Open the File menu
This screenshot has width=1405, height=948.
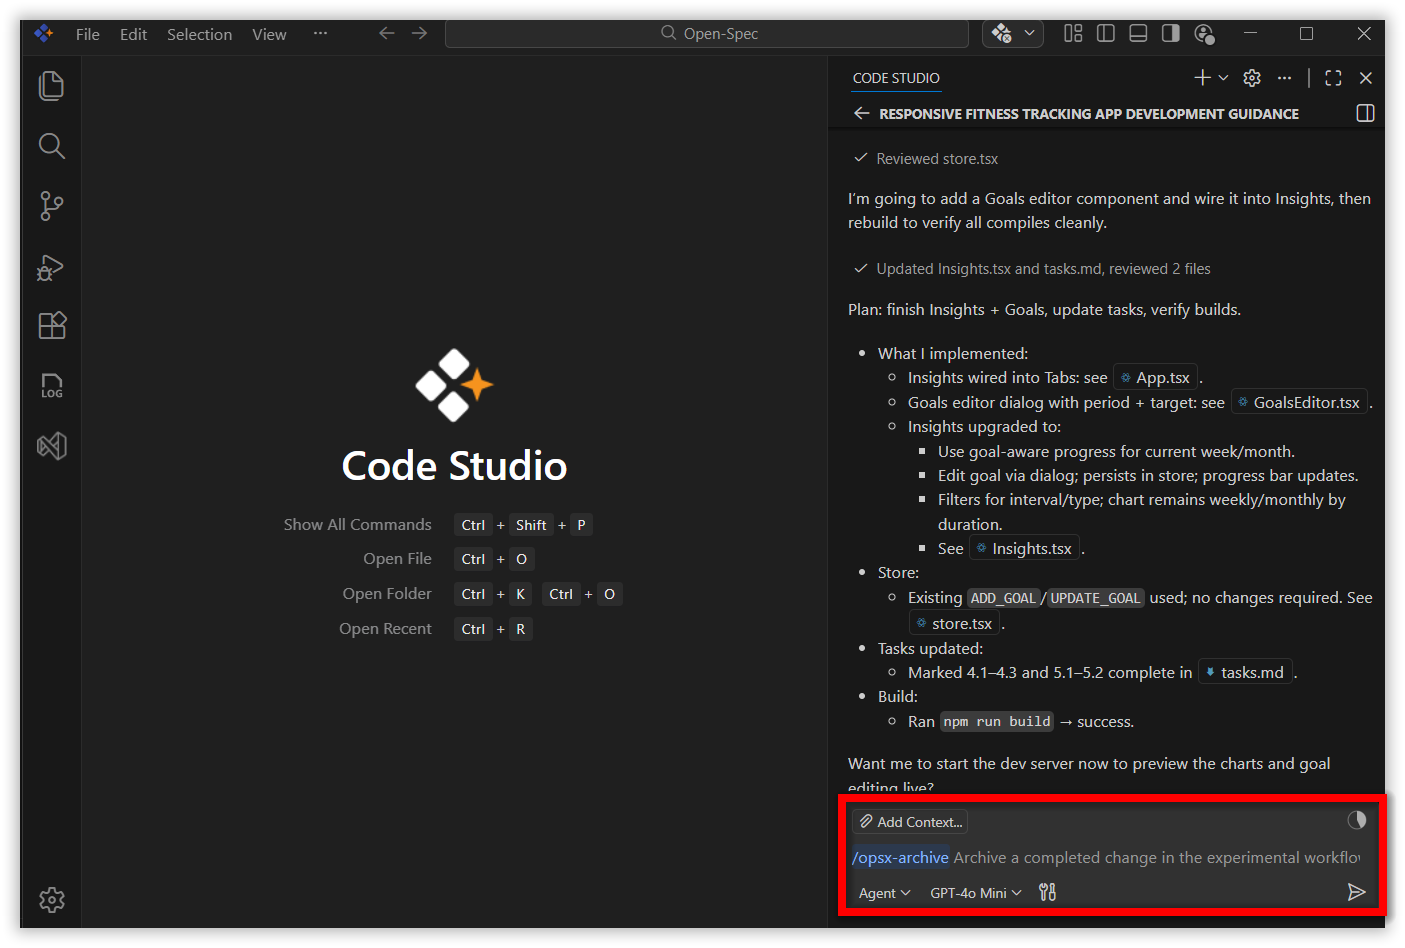point(88,34)
